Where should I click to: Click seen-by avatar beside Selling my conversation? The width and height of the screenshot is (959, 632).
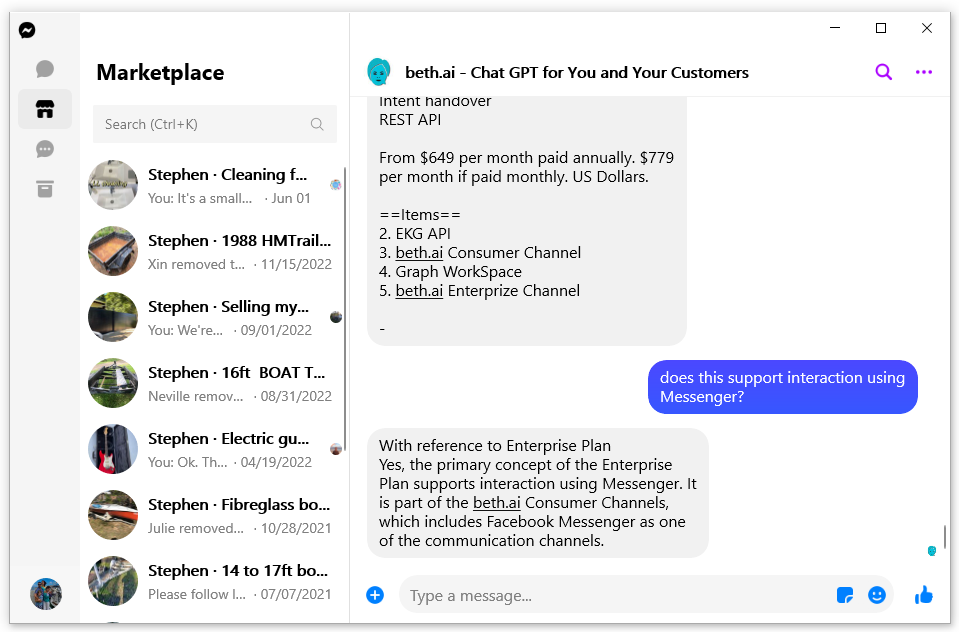[336, 317]
